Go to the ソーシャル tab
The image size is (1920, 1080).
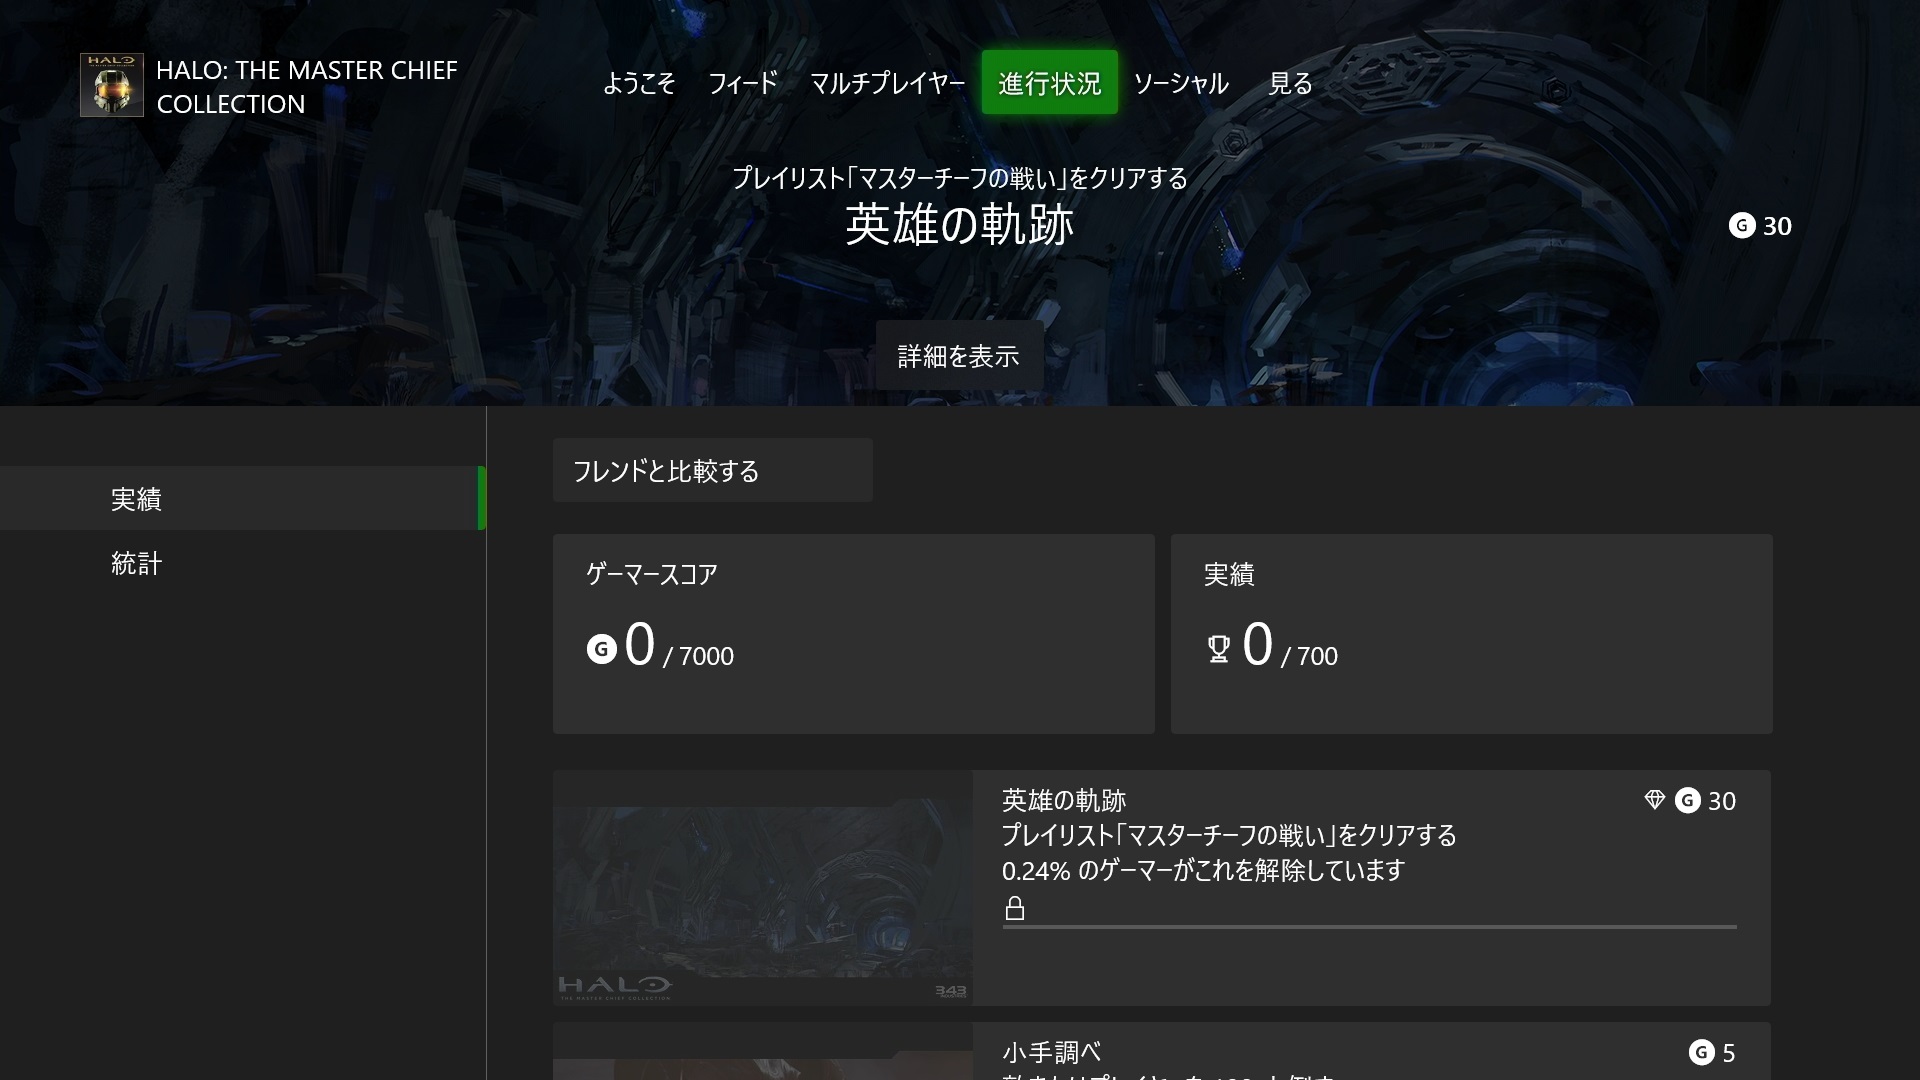(1181, 83)
